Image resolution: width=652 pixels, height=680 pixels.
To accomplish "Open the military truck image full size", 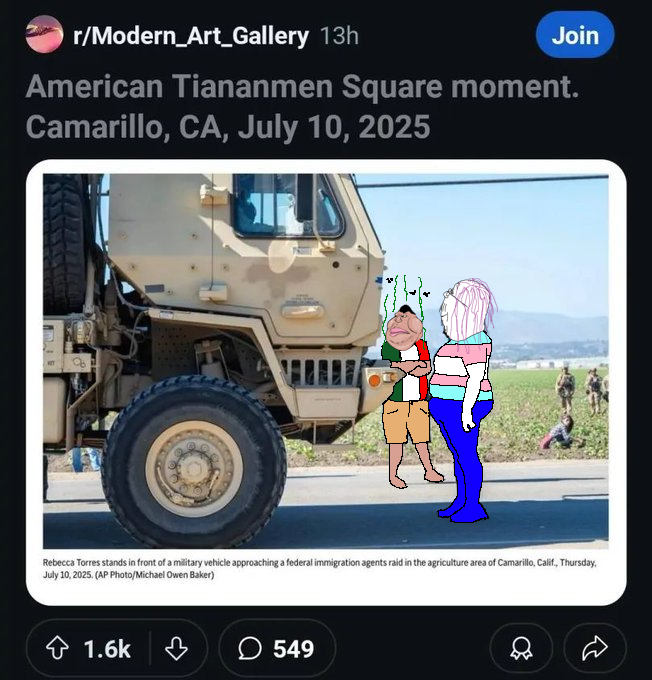I will (325, 361).
